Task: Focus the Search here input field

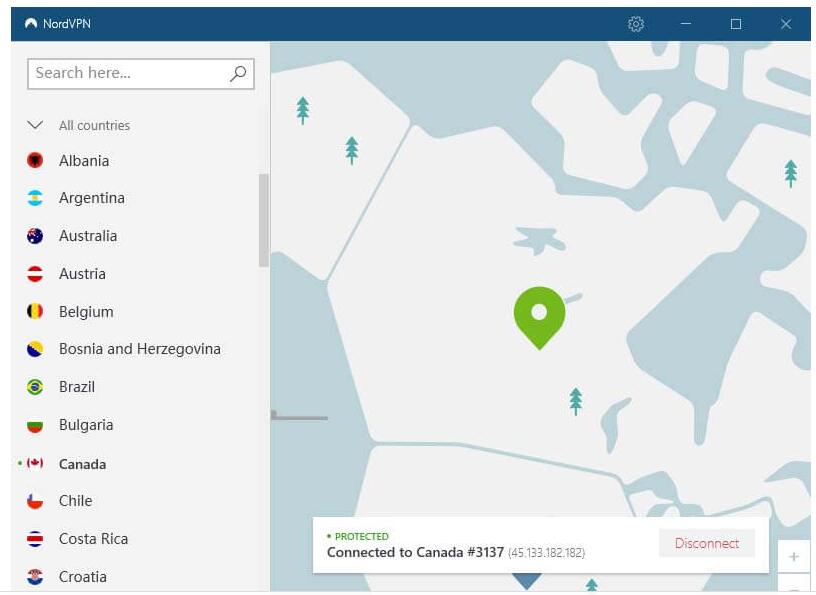Action: click(x=141, y=73)
